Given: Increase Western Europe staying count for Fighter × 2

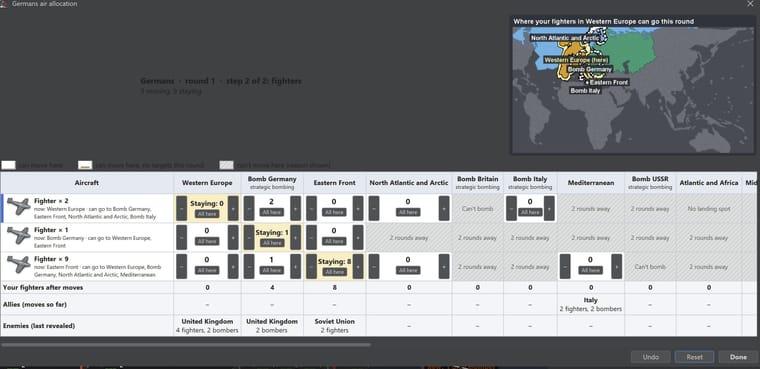Looking at the screenshot, I should coord(233,209).
